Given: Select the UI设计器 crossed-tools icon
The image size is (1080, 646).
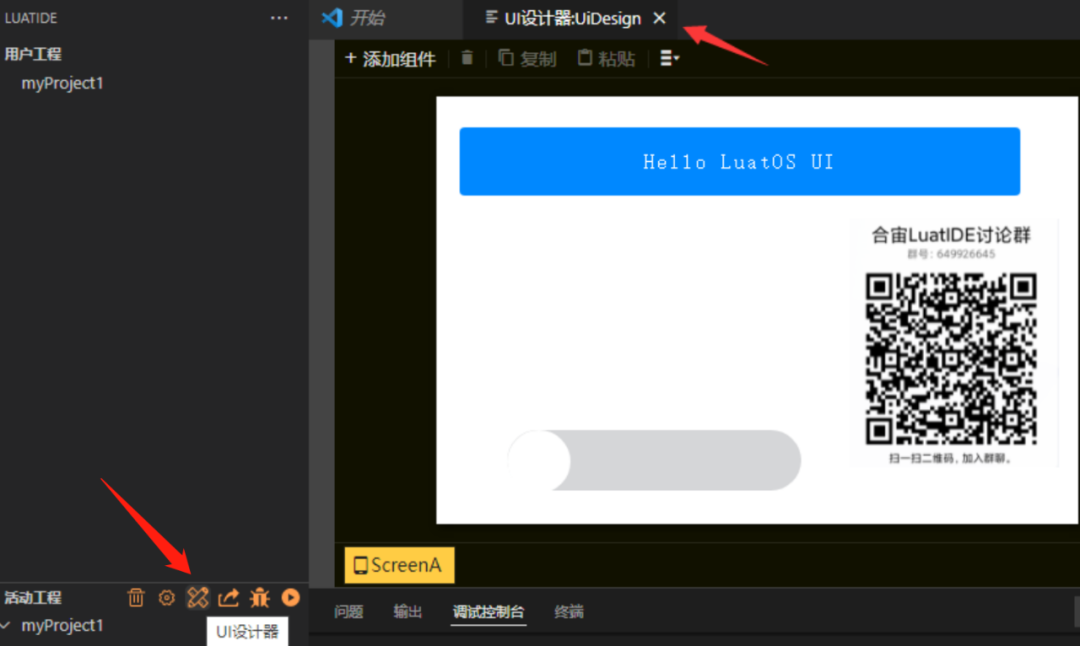Looking at the screenshot, I should [198, 597].
